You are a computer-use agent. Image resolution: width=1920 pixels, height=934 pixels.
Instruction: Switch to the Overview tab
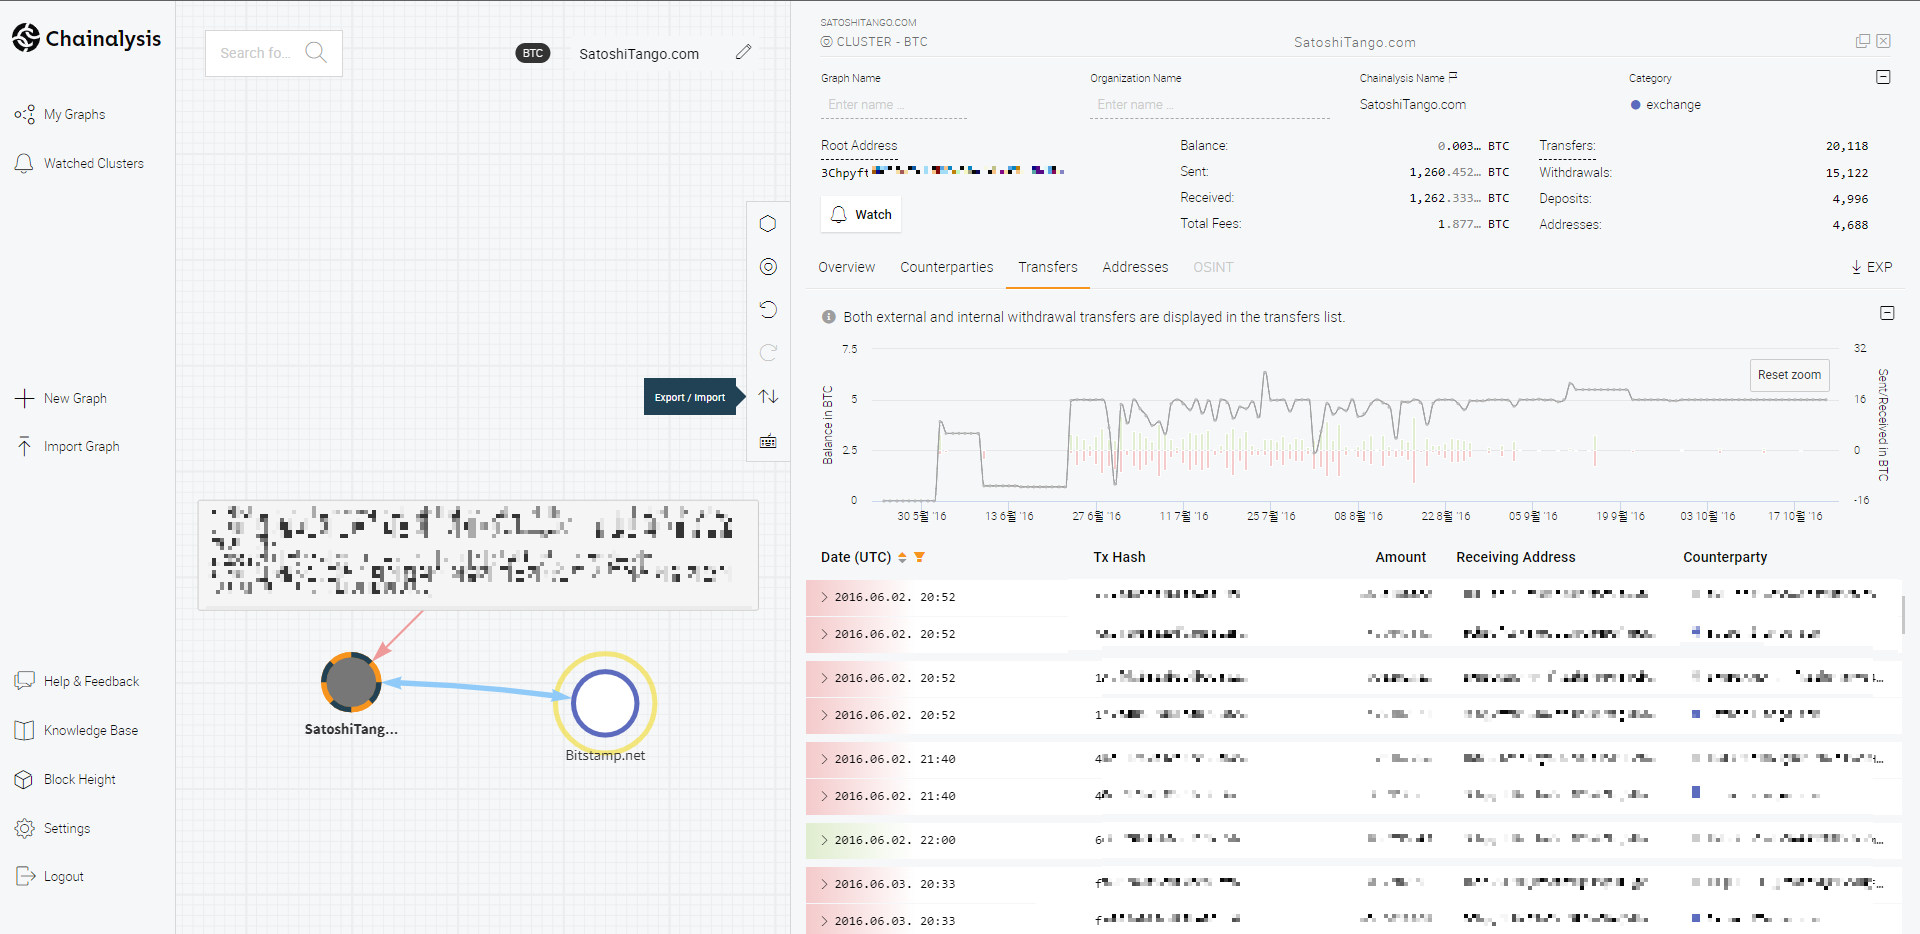(846, 267)
